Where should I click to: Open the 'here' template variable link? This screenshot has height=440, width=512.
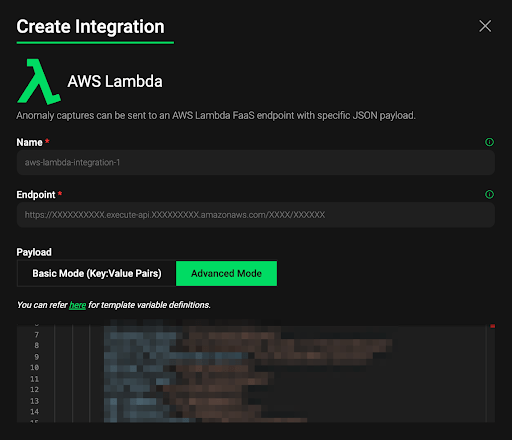(x=77, y=305)
